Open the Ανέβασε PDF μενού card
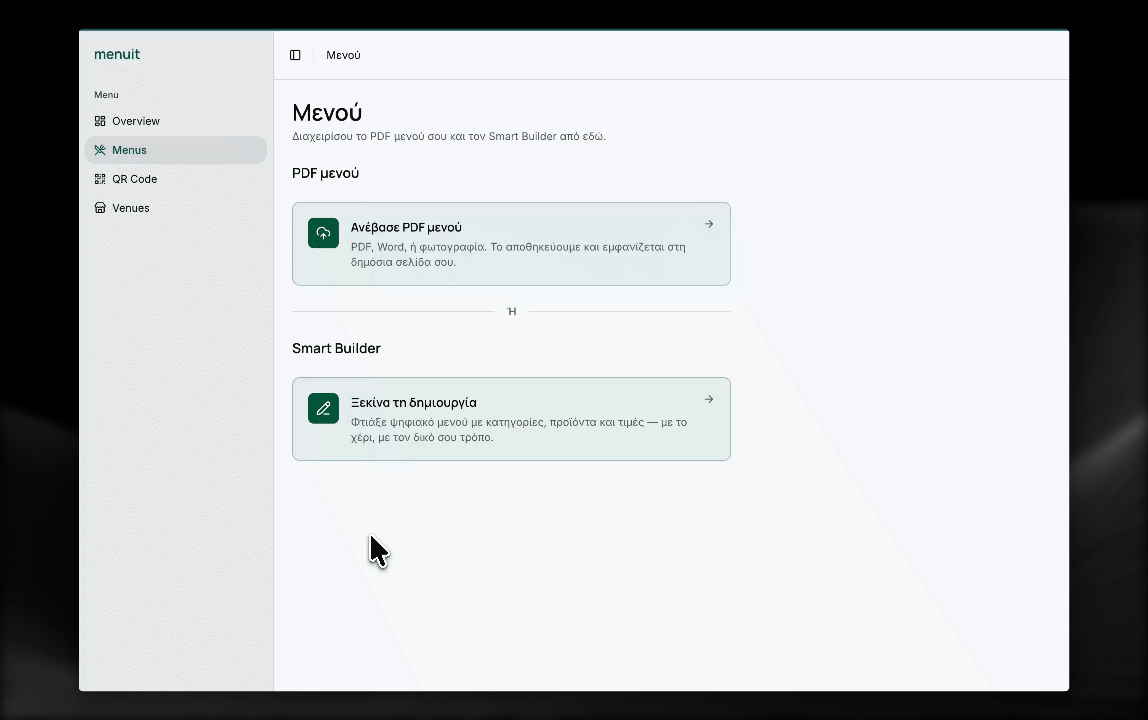 511,244
